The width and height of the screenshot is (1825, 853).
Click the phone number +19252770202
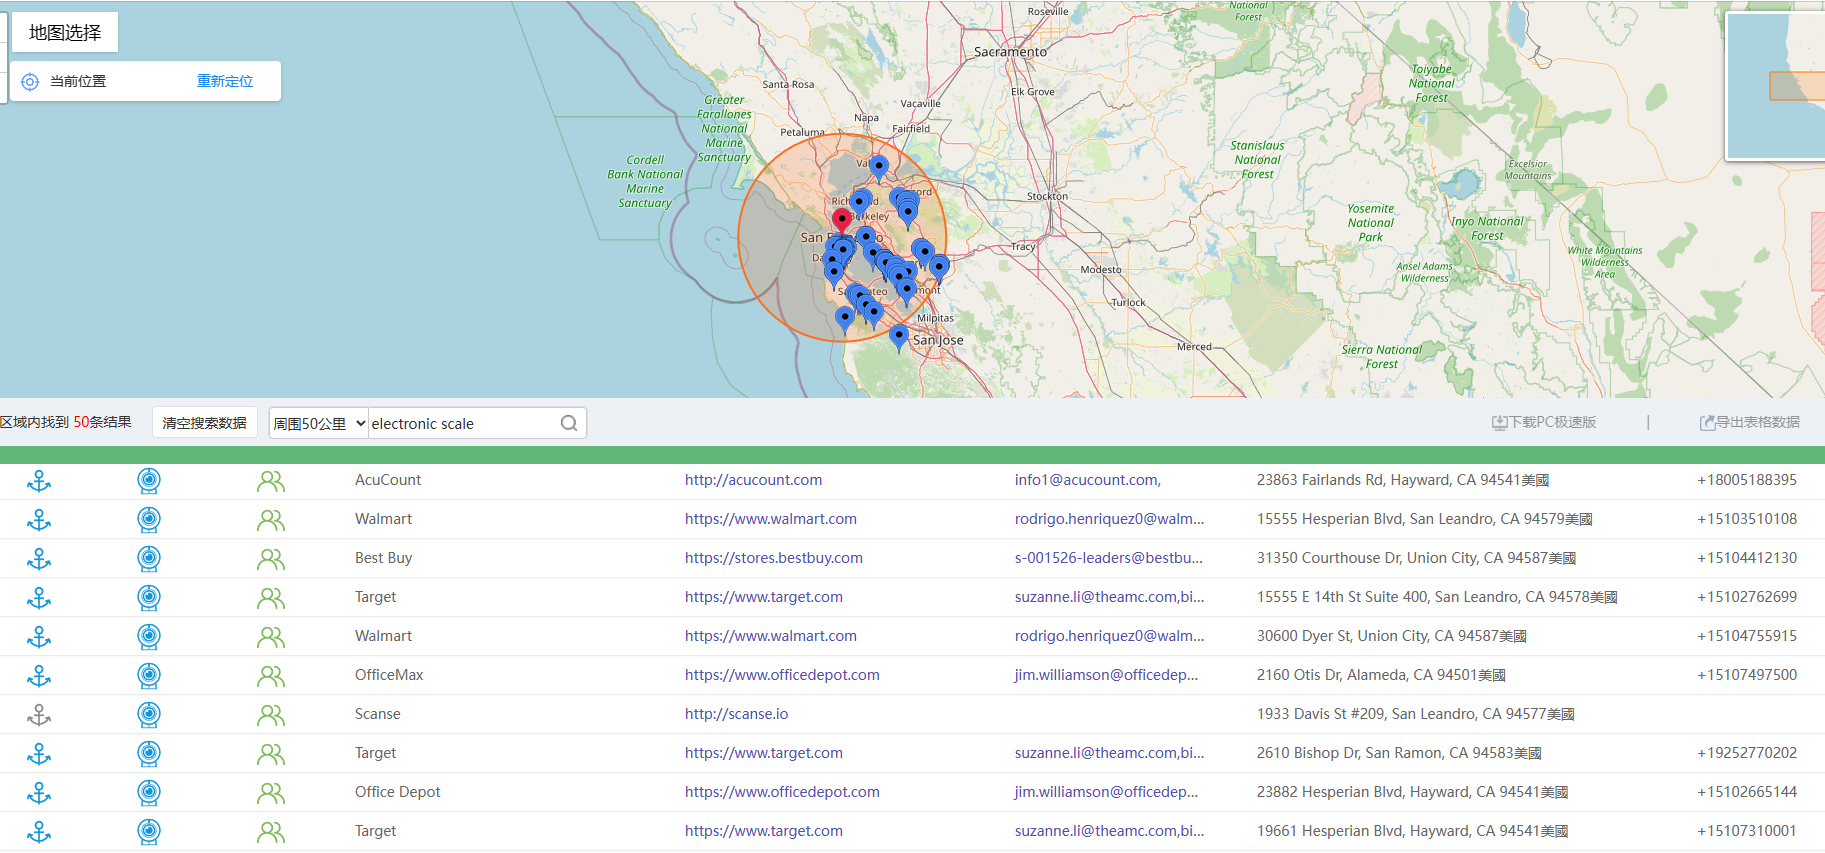click(x=1746, y=753)
